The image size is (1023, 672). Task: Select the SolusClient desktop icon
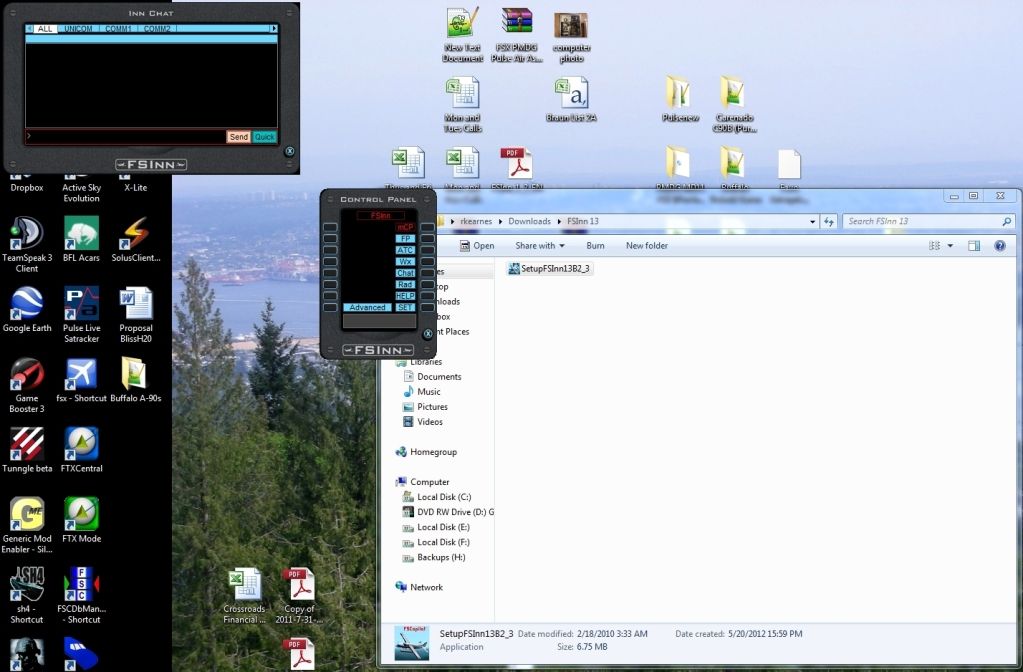tap(136, 239)
